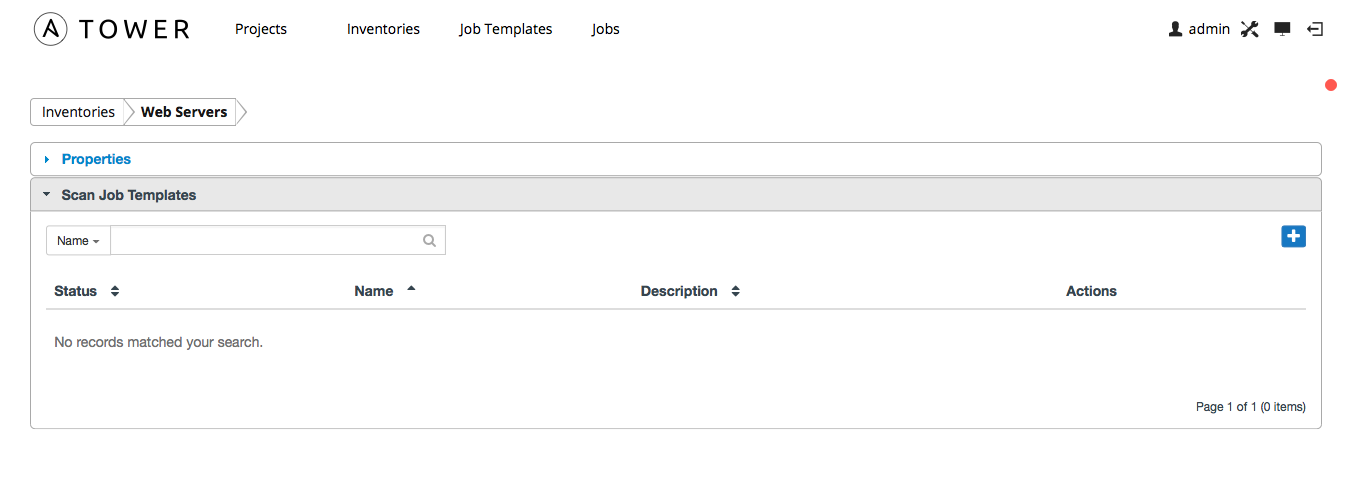The width and height of the screenshot is (1352, 484).
Task: Click the admin user icon
Action: click(x=1175, y=29)
